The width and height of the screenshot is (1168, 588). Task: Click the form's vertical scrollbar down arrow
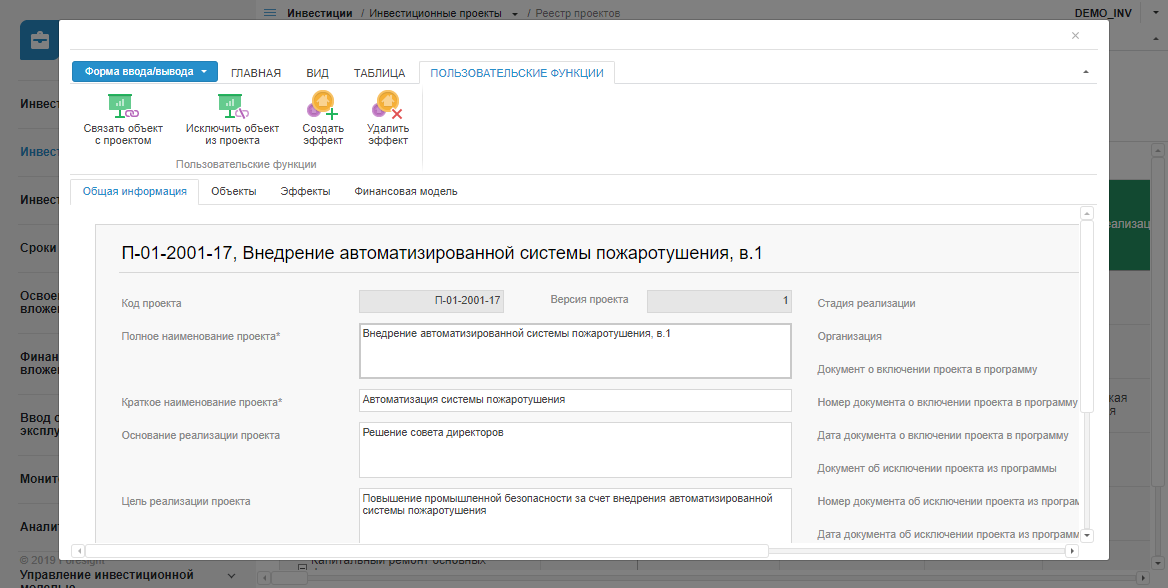(1087, 535)
